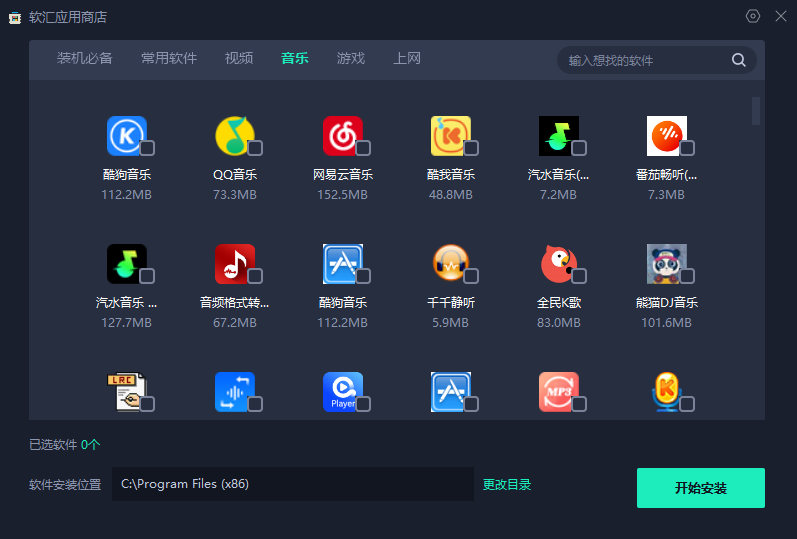Mark the 千千静听 checkbox

tap(471, 276)
